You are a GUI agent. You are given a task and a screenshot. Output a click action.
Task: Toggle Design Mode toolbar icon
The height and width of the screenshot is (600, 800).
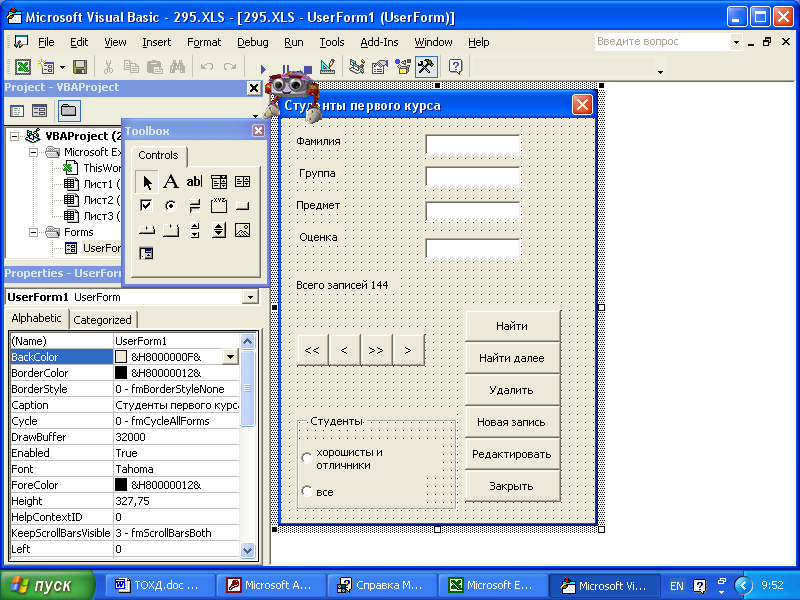[327, 66]
